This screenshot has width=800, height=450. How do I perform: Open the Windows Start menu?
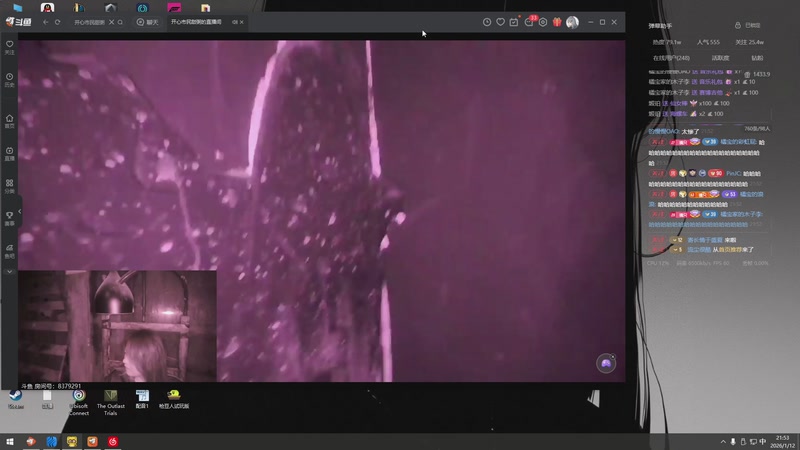click(9, 441)
